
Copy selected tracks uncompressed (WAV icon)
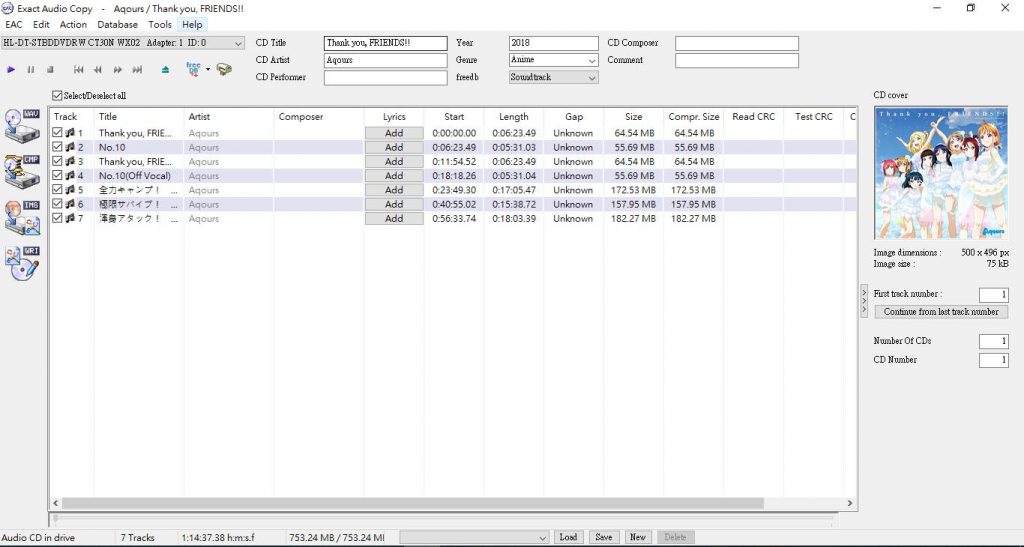click(x=23, y=126)
